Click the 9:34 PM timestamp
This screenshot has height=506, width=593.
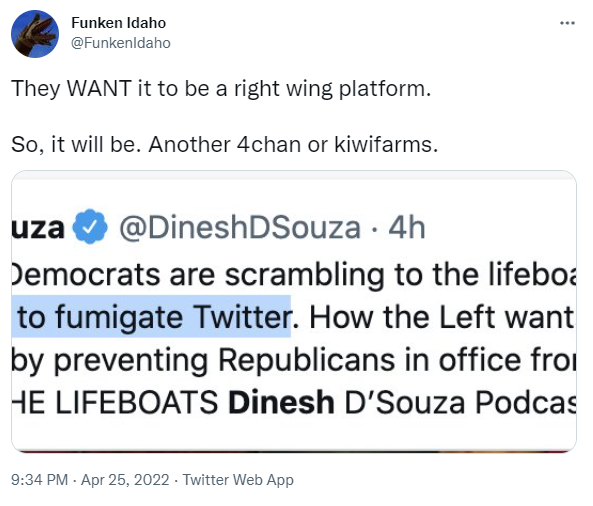coord(39,480)
